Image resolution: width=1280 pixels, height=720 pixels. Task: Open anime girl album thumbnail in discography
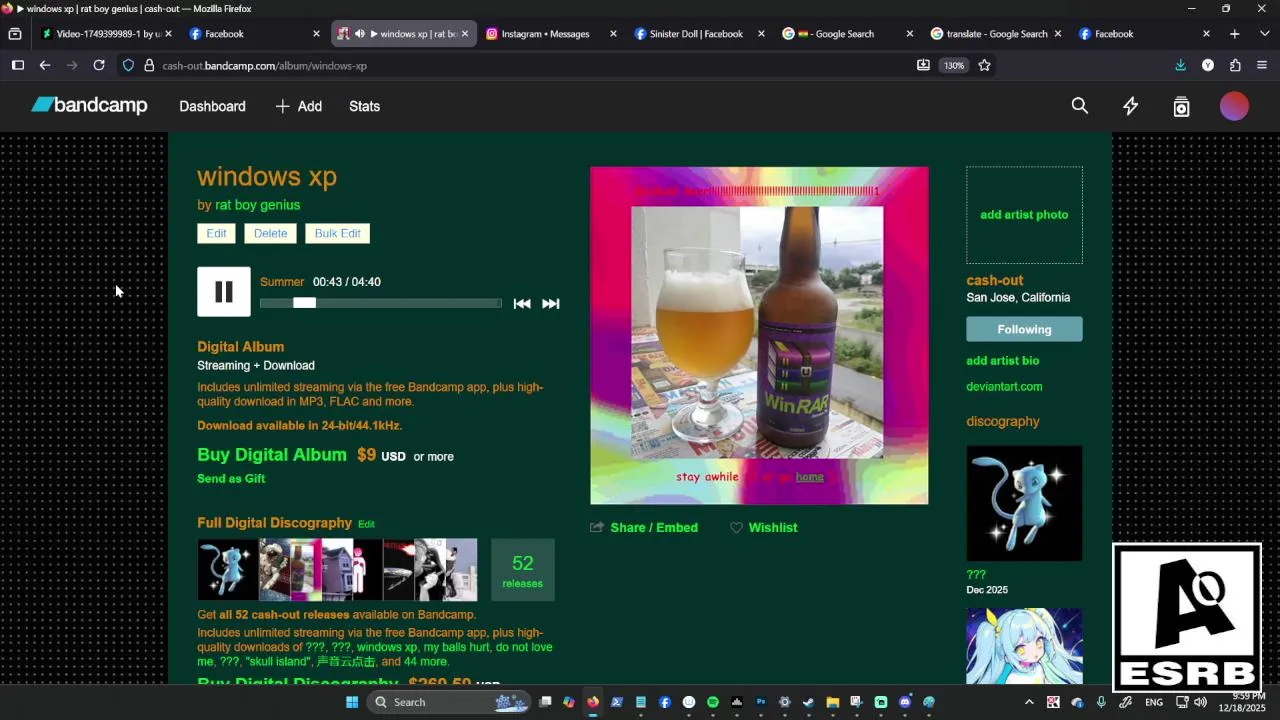click(1024, 646)
